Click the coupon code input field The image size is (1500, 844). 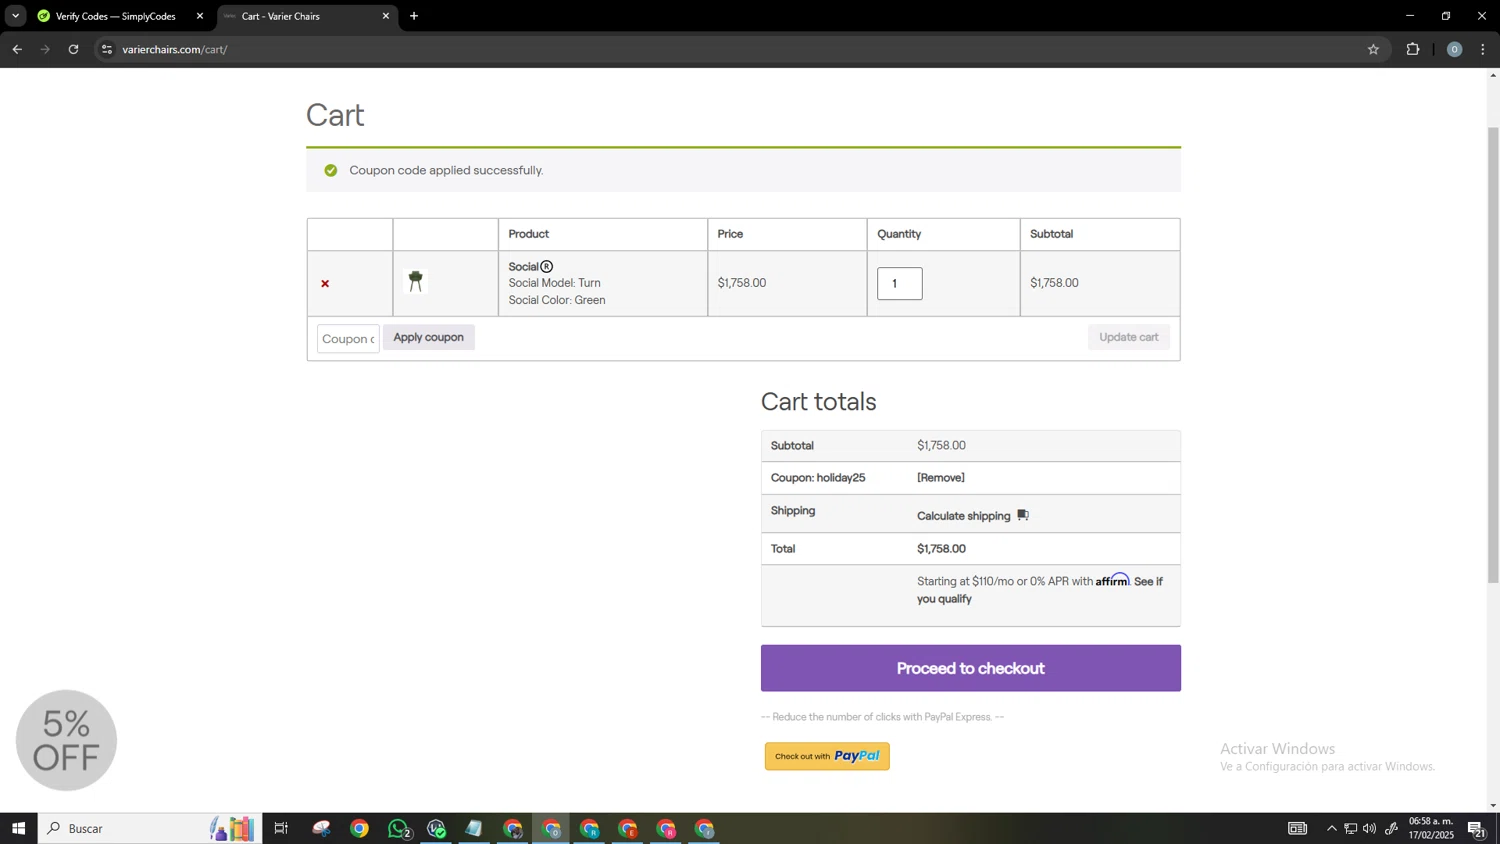(348, 339)
